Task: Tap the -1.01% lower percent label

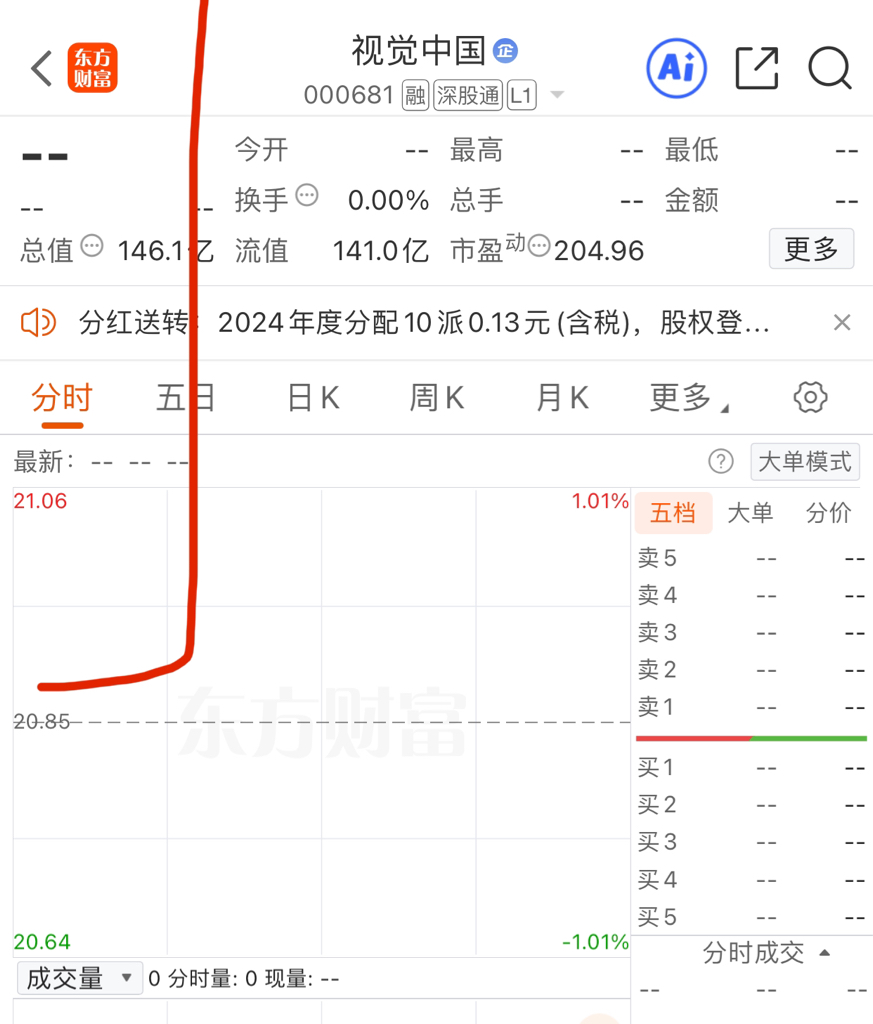Action: click(x=595, y=942)
